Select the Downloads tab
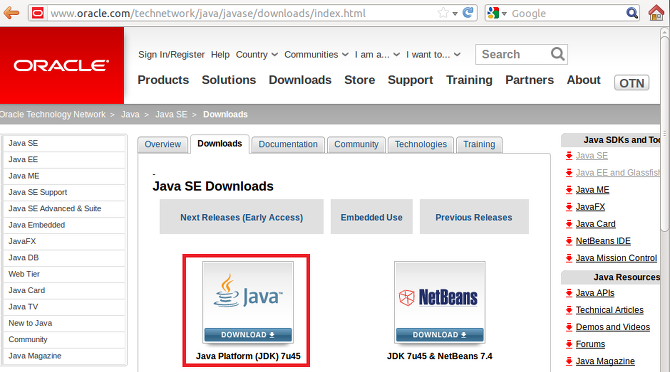 [220, 144]
